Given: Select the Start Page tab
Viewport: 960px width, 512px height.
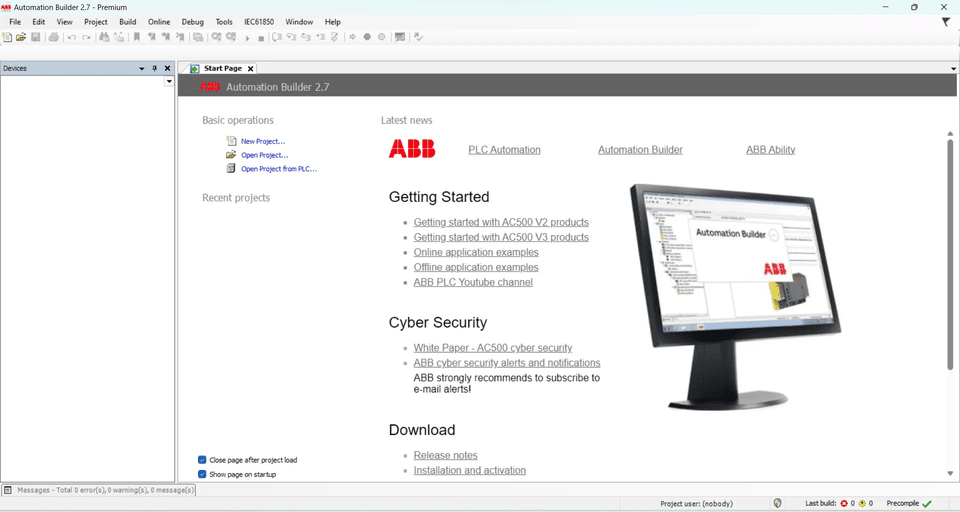Looking at the screenshot, I should click(222, 68).
